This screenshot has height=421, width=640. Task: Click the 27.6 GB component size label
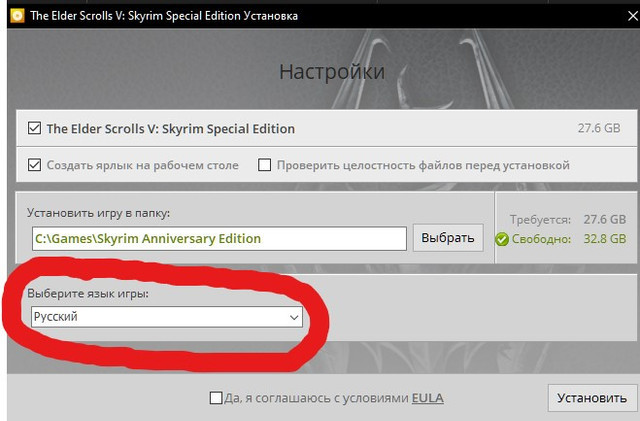(600, 129)
